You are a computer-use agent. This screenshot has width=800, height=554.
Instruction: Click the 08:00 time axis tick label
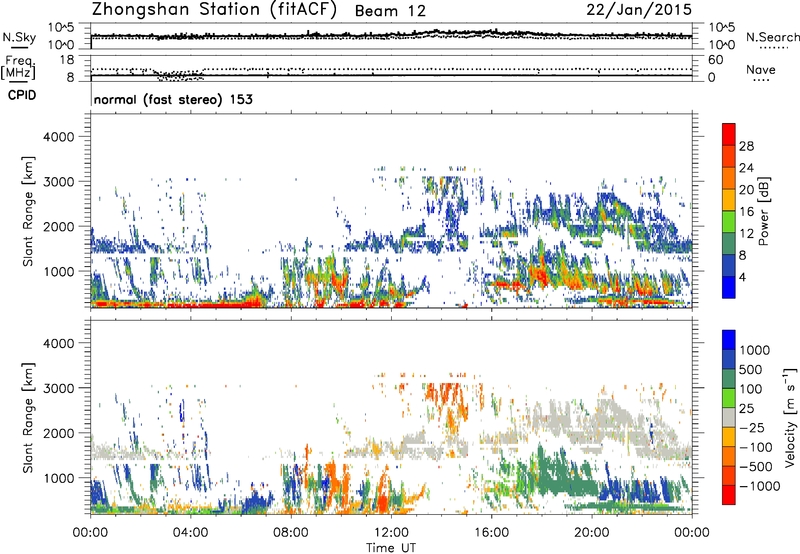(291, 533)
